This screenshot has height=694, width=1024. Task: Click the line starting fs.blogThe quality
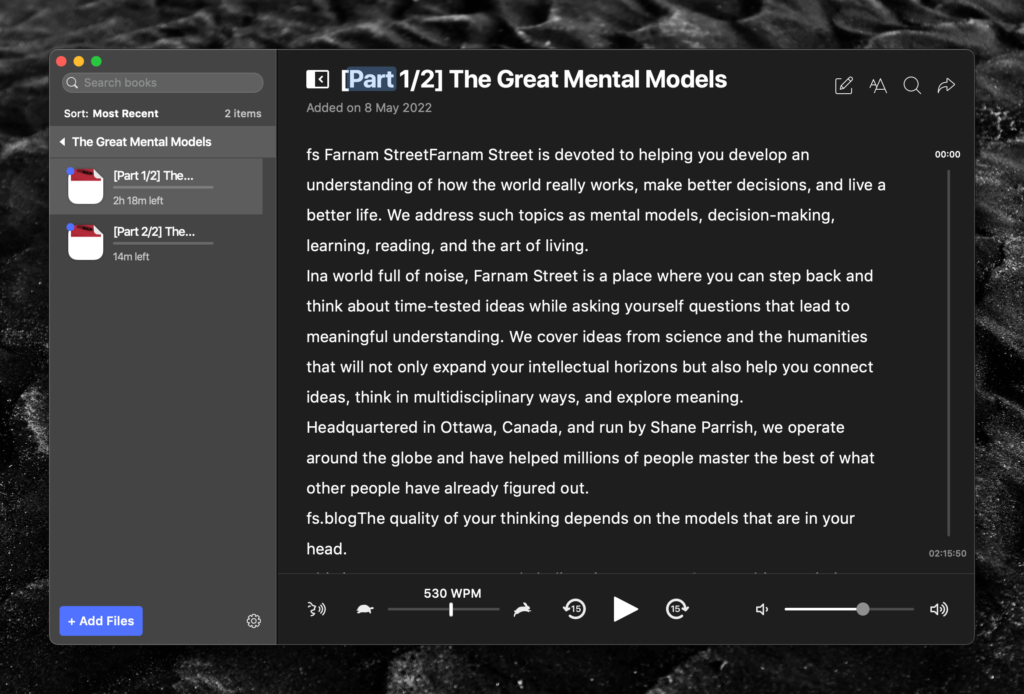point(581,518)
